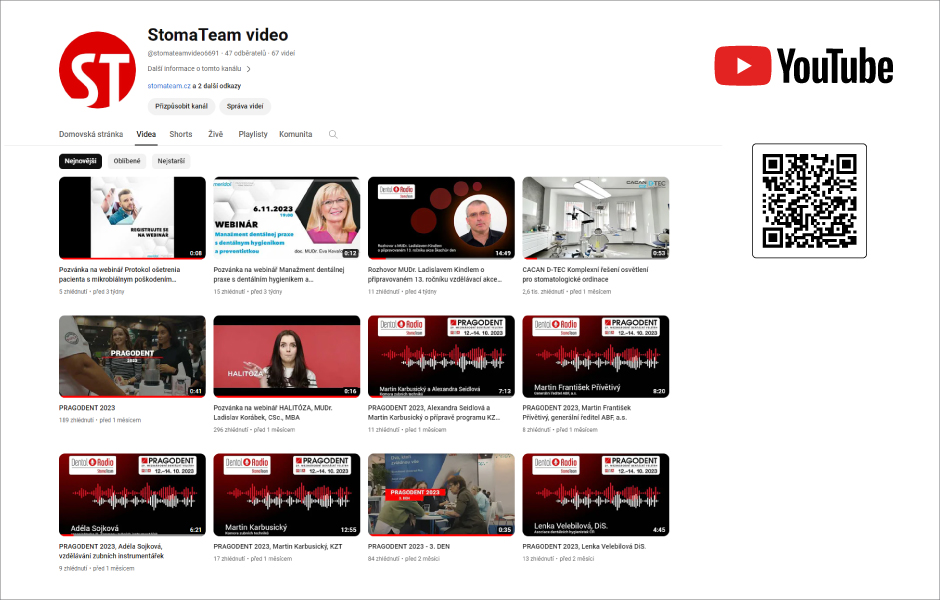Open the Lenka Velebilová thumbnail
The image size is (940, 600).
coord(595,495)
